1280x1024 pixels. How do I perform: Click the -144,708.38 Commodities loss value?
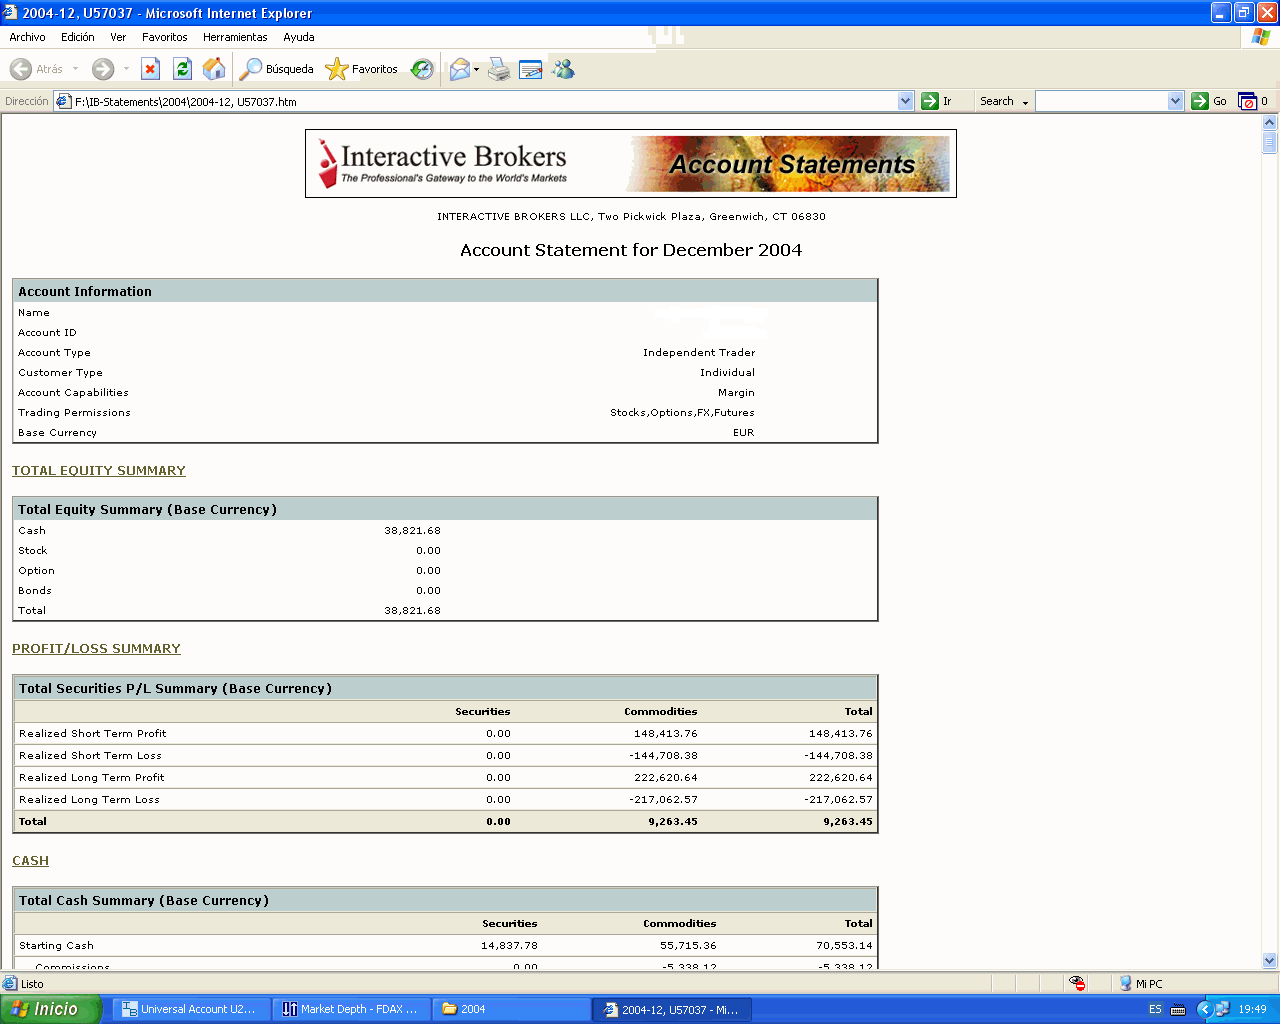click(x=663, y=755)
